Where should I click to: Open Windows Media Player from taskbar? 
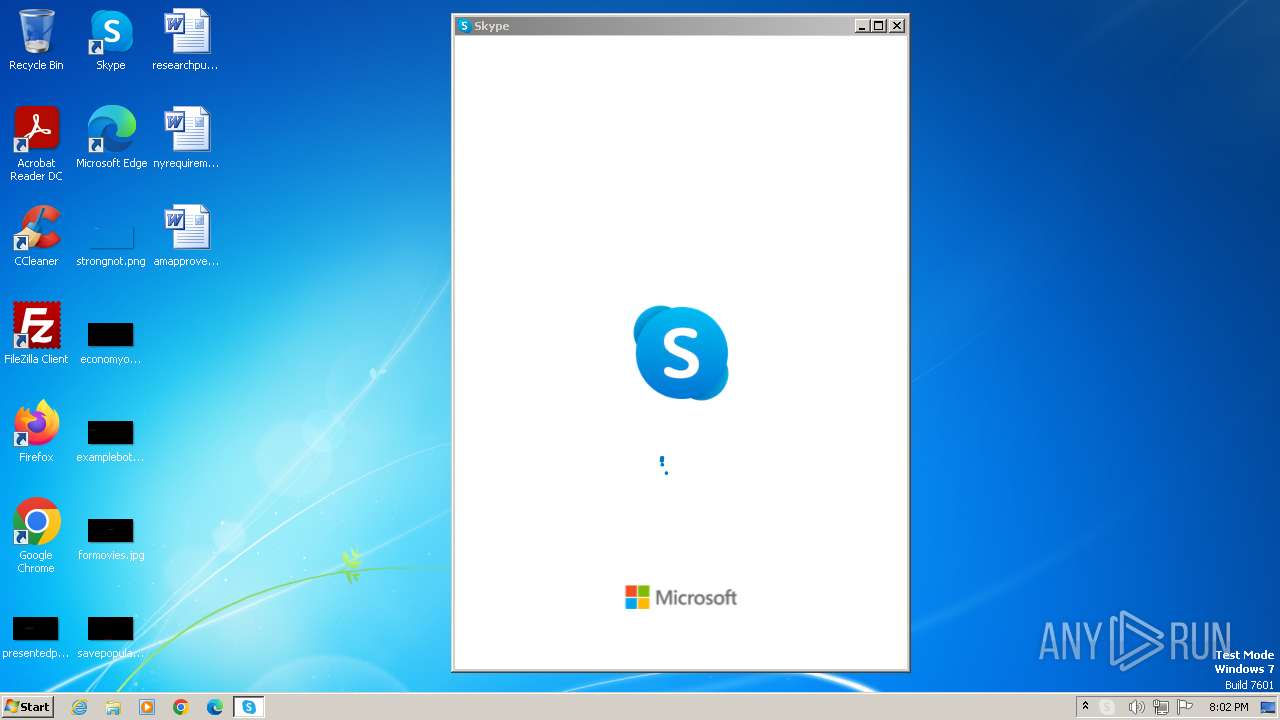click(x=147, y=707)
